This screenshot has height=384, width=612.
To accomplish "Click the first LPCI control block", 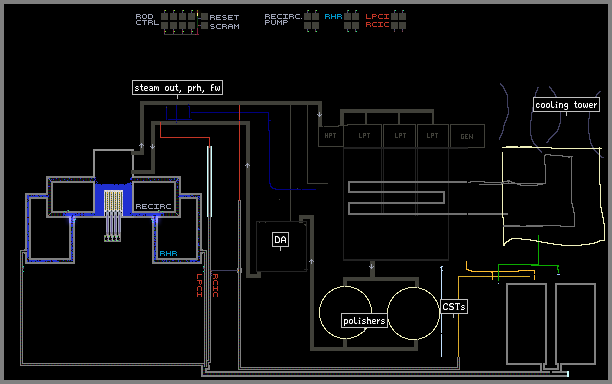I will pos(395,16).
